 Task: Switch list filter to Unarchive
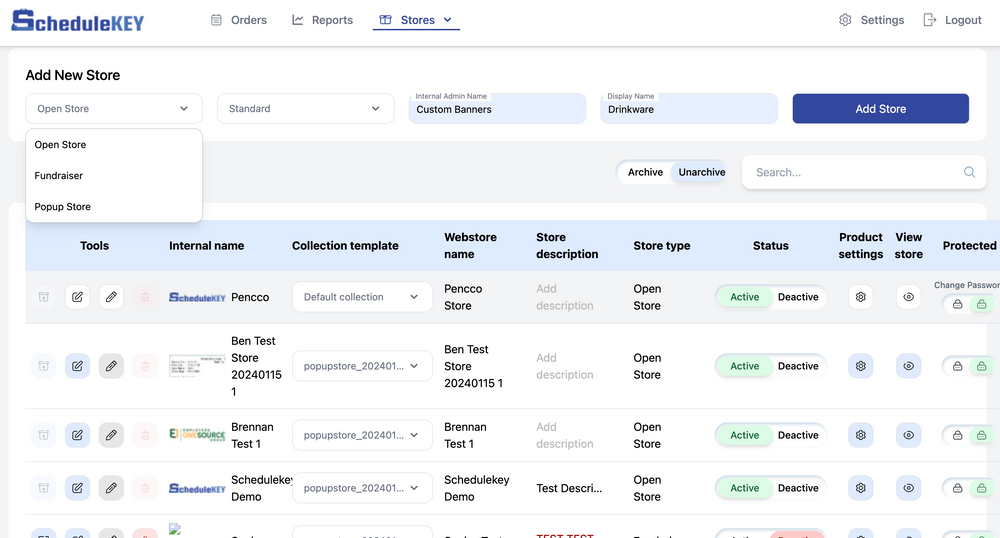[701, 172]
